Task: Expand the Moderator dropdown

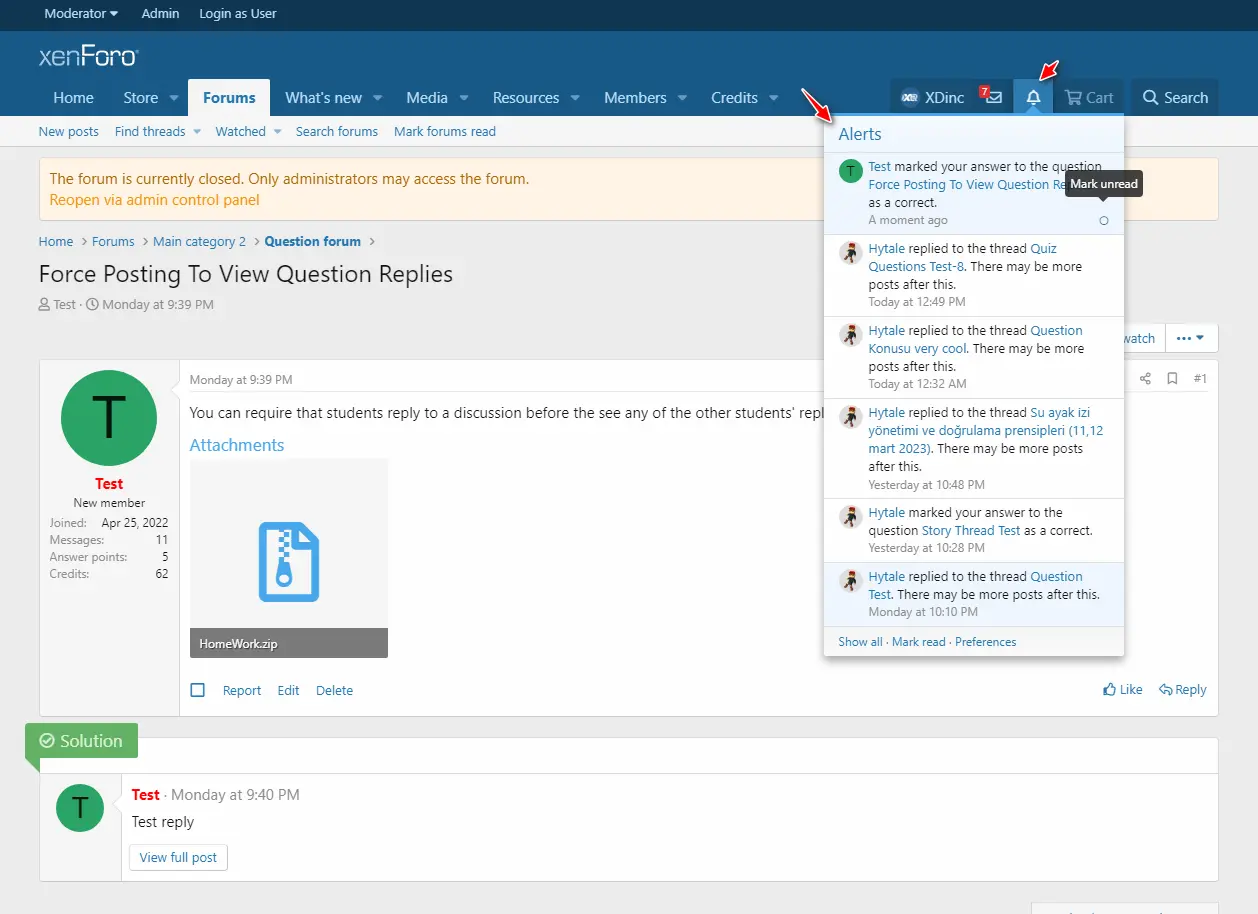Action: pos(81,14)
